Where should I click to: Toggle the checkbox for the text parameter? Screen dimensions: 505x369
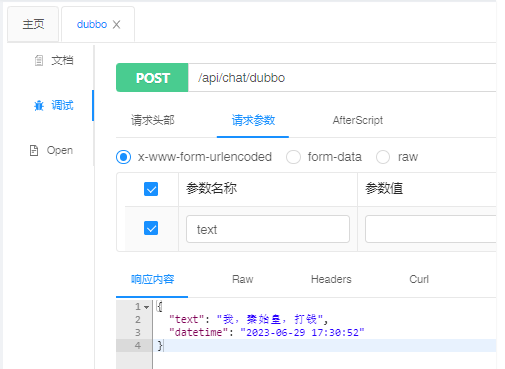click(x=151, y=228)
